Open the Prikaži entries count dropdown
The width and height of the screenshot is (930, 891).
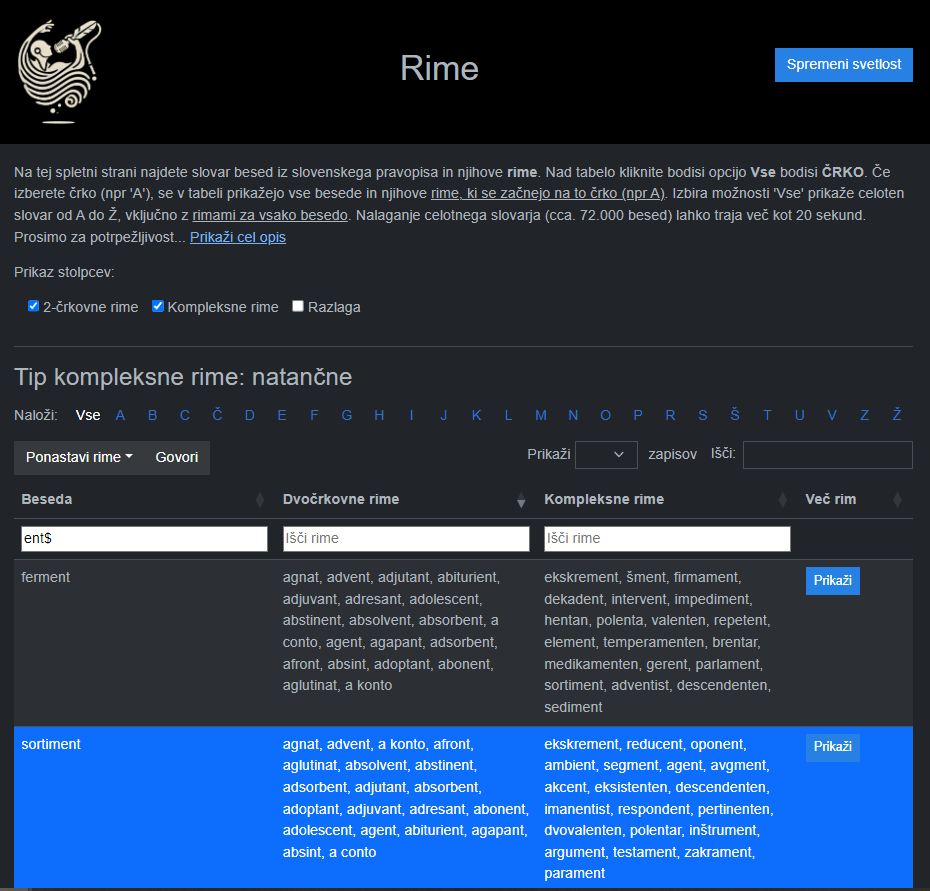click(x=607, y=455)
